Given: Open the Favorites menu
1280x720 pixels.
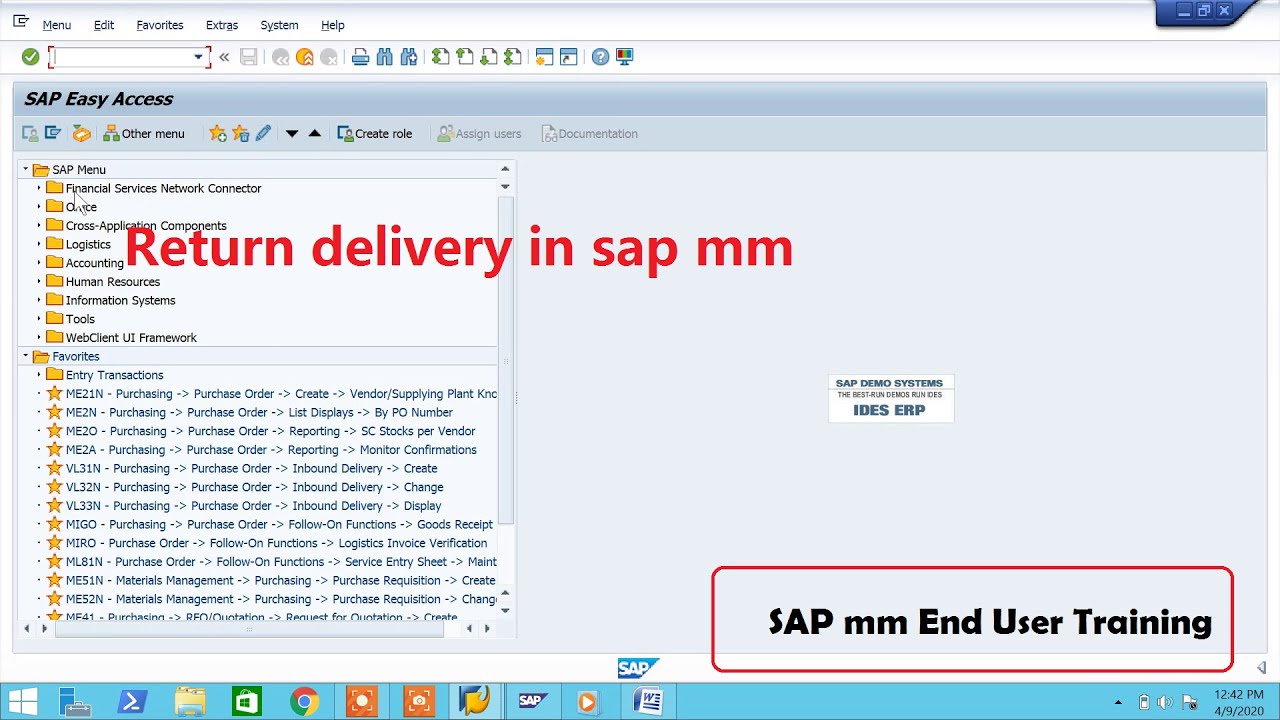Looking at the screenshot, I should pyautogui.click(x=160, y=25).
